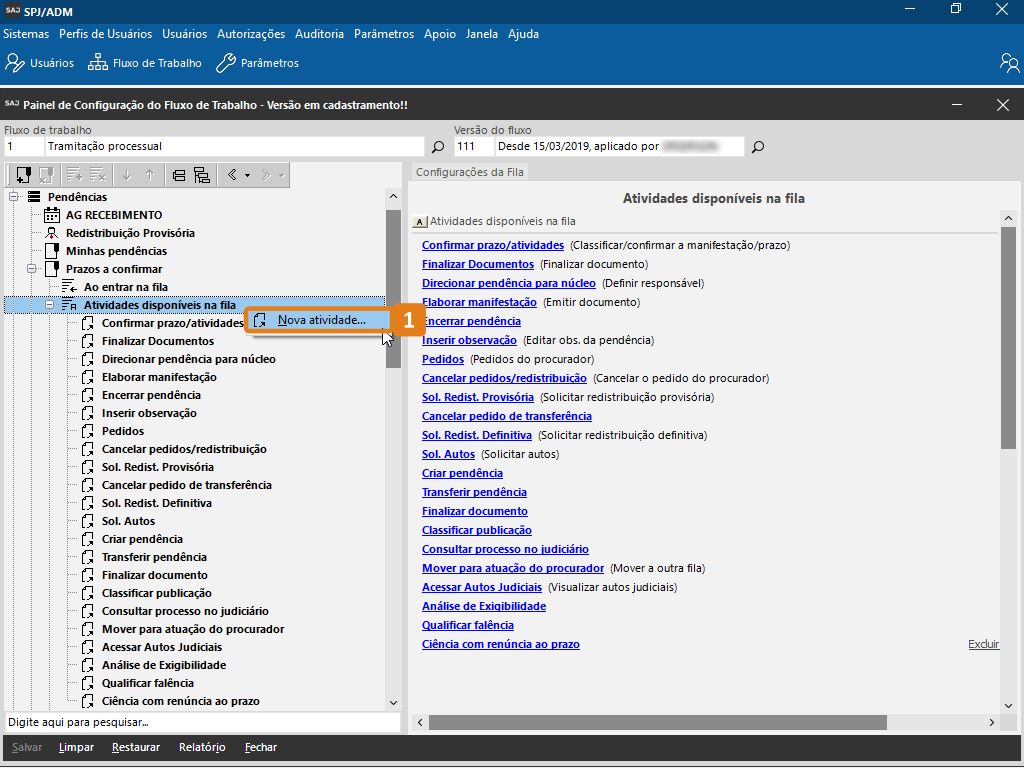Collapse the Atividades disponíveis na fila node
The width and height of the screenshot is (1024, 768).
tap(50, 305)
